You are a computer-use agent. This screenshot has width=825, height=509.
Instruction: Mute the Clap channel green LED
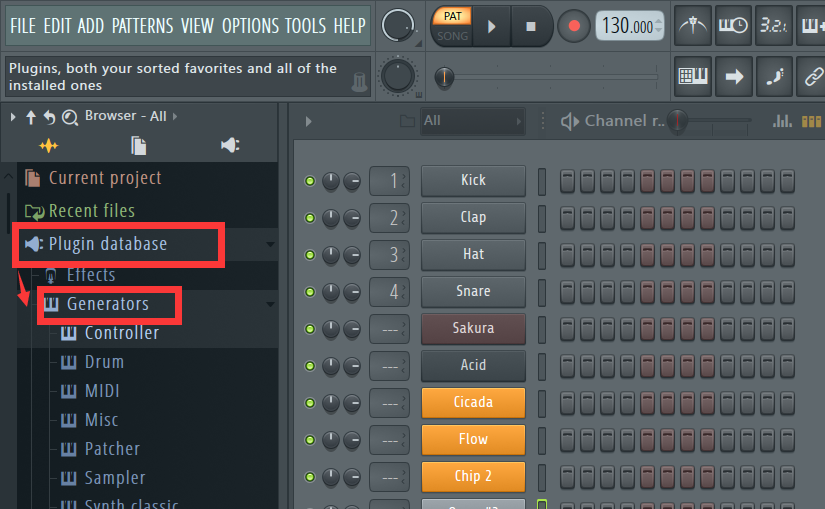click(310, 218)
